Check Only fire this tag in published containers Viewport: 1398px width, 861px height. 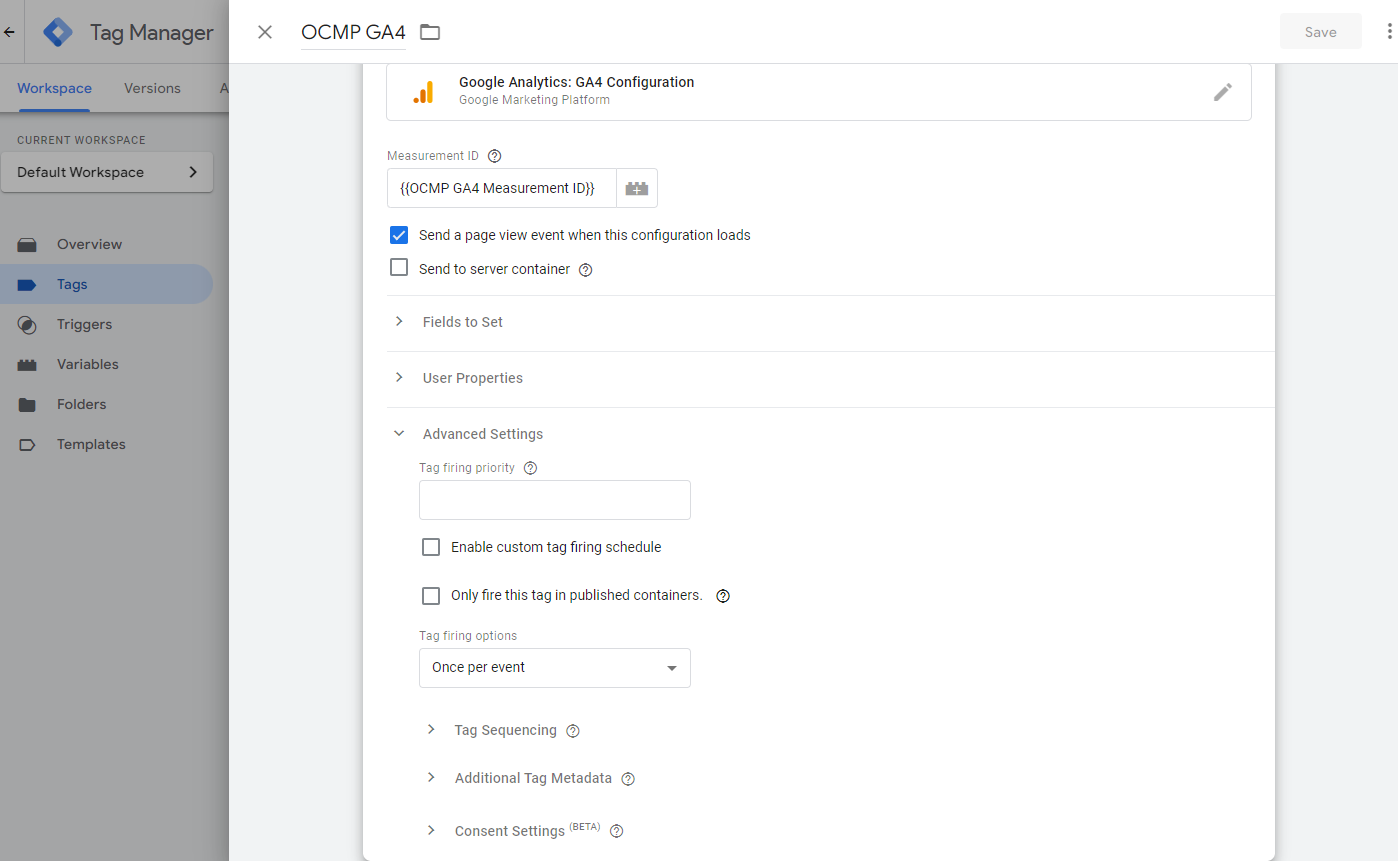point(431,595)
